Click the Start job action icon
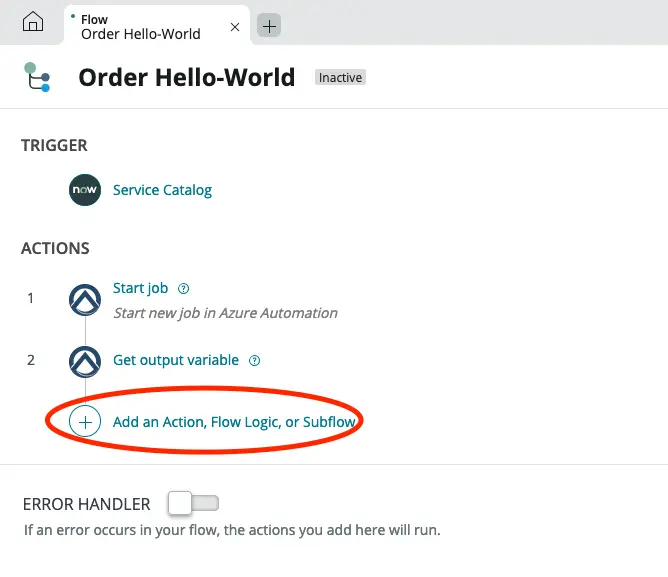Image resolution: width=668 pixels, height=577 pixels. pyautogui.click(x=85, y=298)
